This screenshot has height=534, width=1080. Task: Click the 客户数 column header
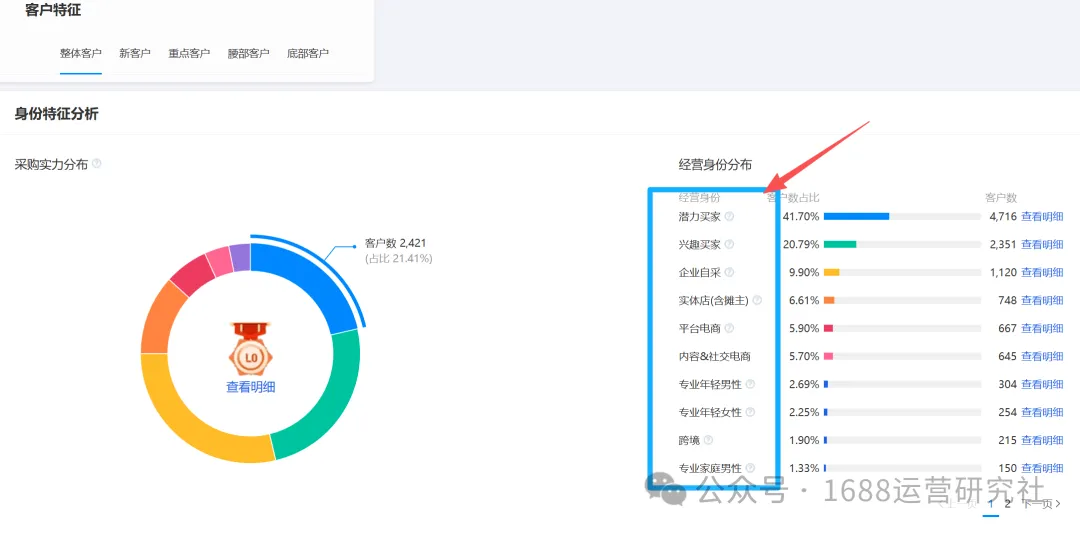click(1001, 198)
